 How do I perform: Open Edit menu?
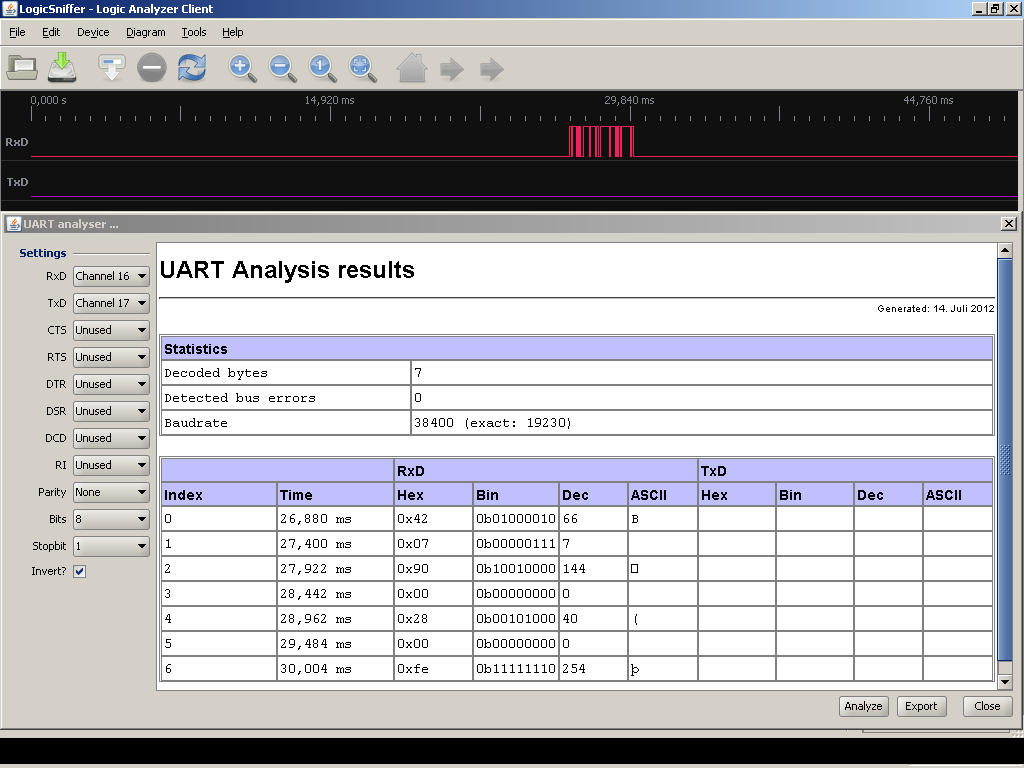(x=51, y=32)
